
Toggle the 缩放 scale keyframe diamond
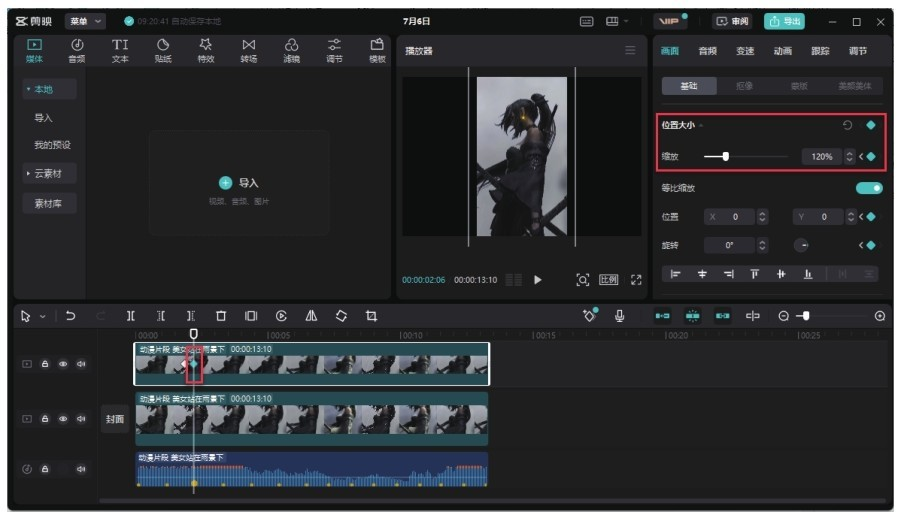point(871,156)
